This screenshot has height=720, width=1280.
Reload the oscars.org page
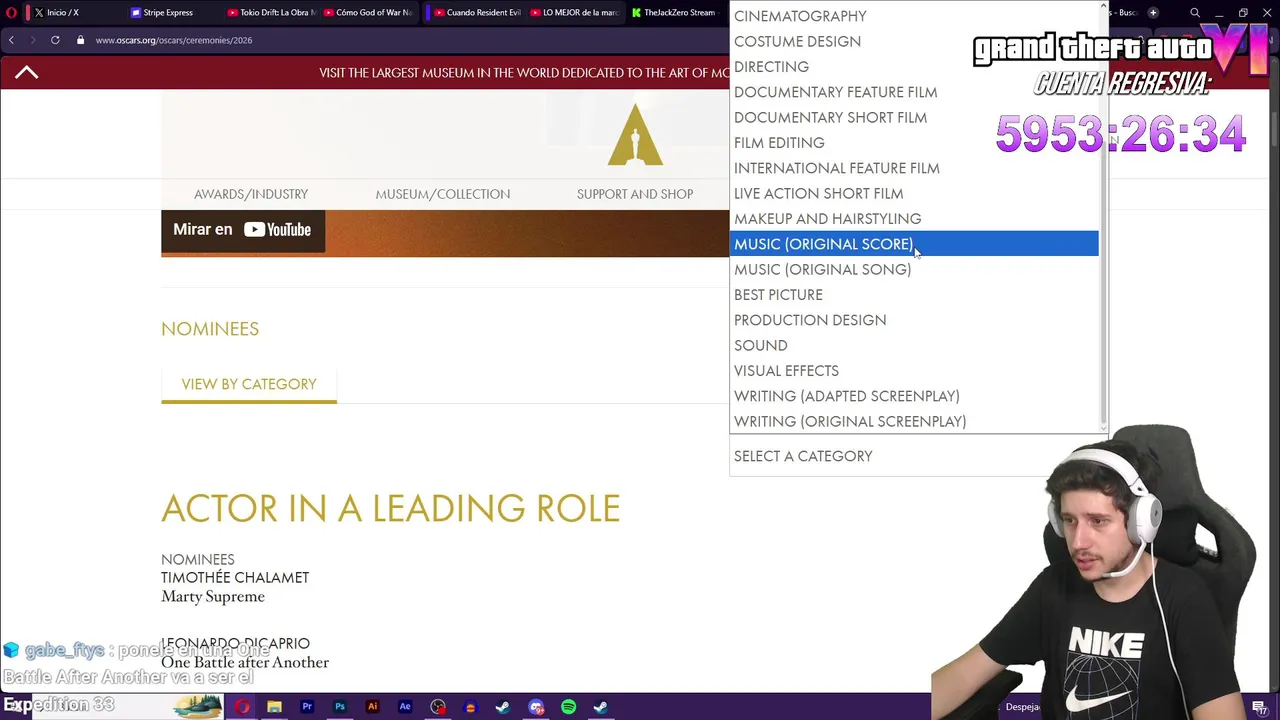click(55, 40)
